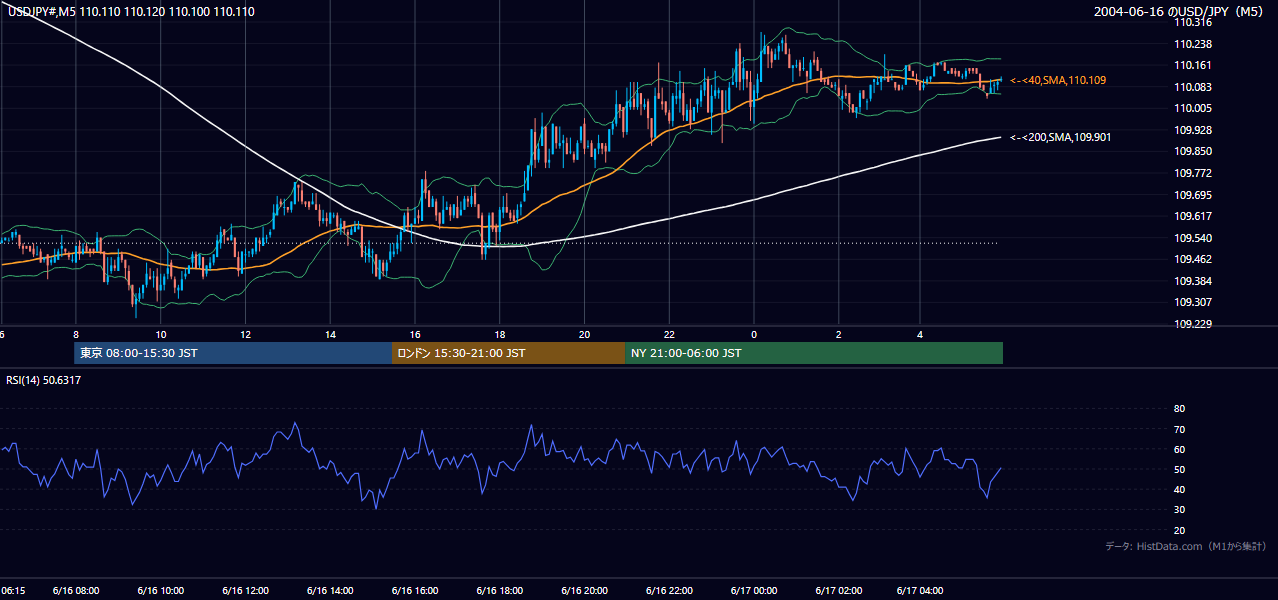Click the RSI scale 60 level label
This screenshot has height=600, width=1278.
1179,449
